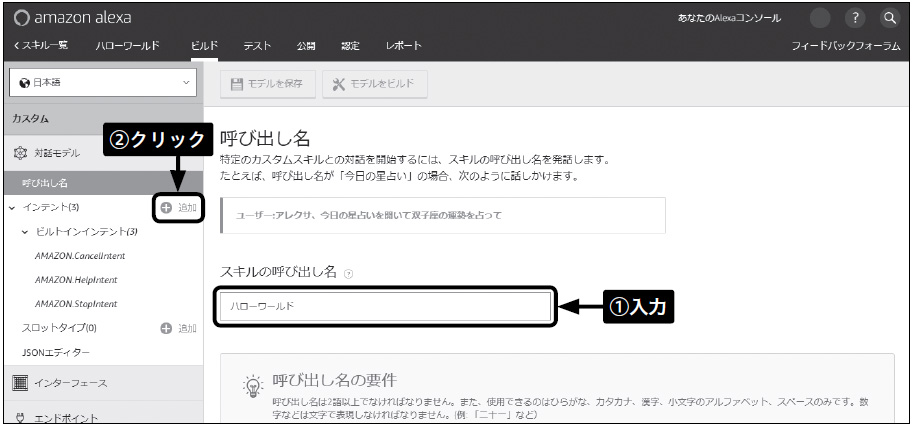Click the amazon alexa logo
The height and width of the screenshot is (427, 912).
tap(73, 18)
